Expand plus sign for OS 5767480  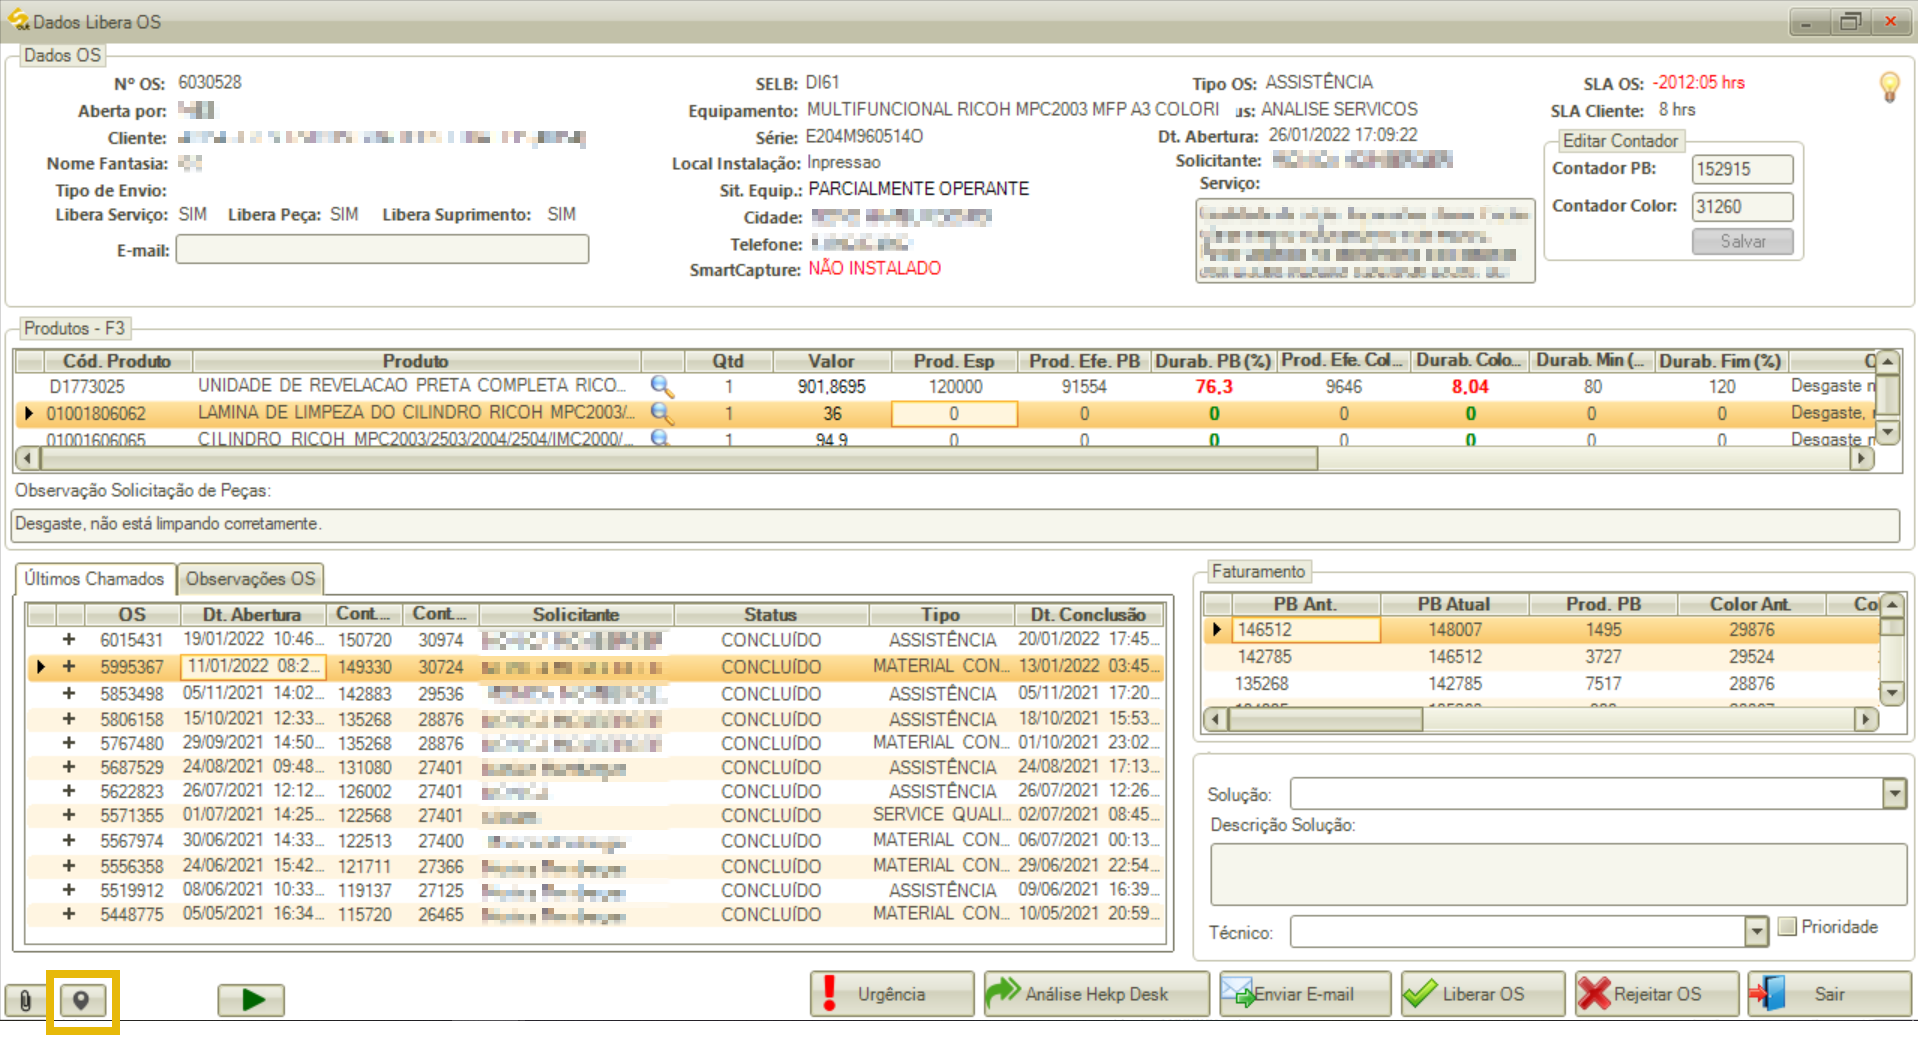pos(69,743)
